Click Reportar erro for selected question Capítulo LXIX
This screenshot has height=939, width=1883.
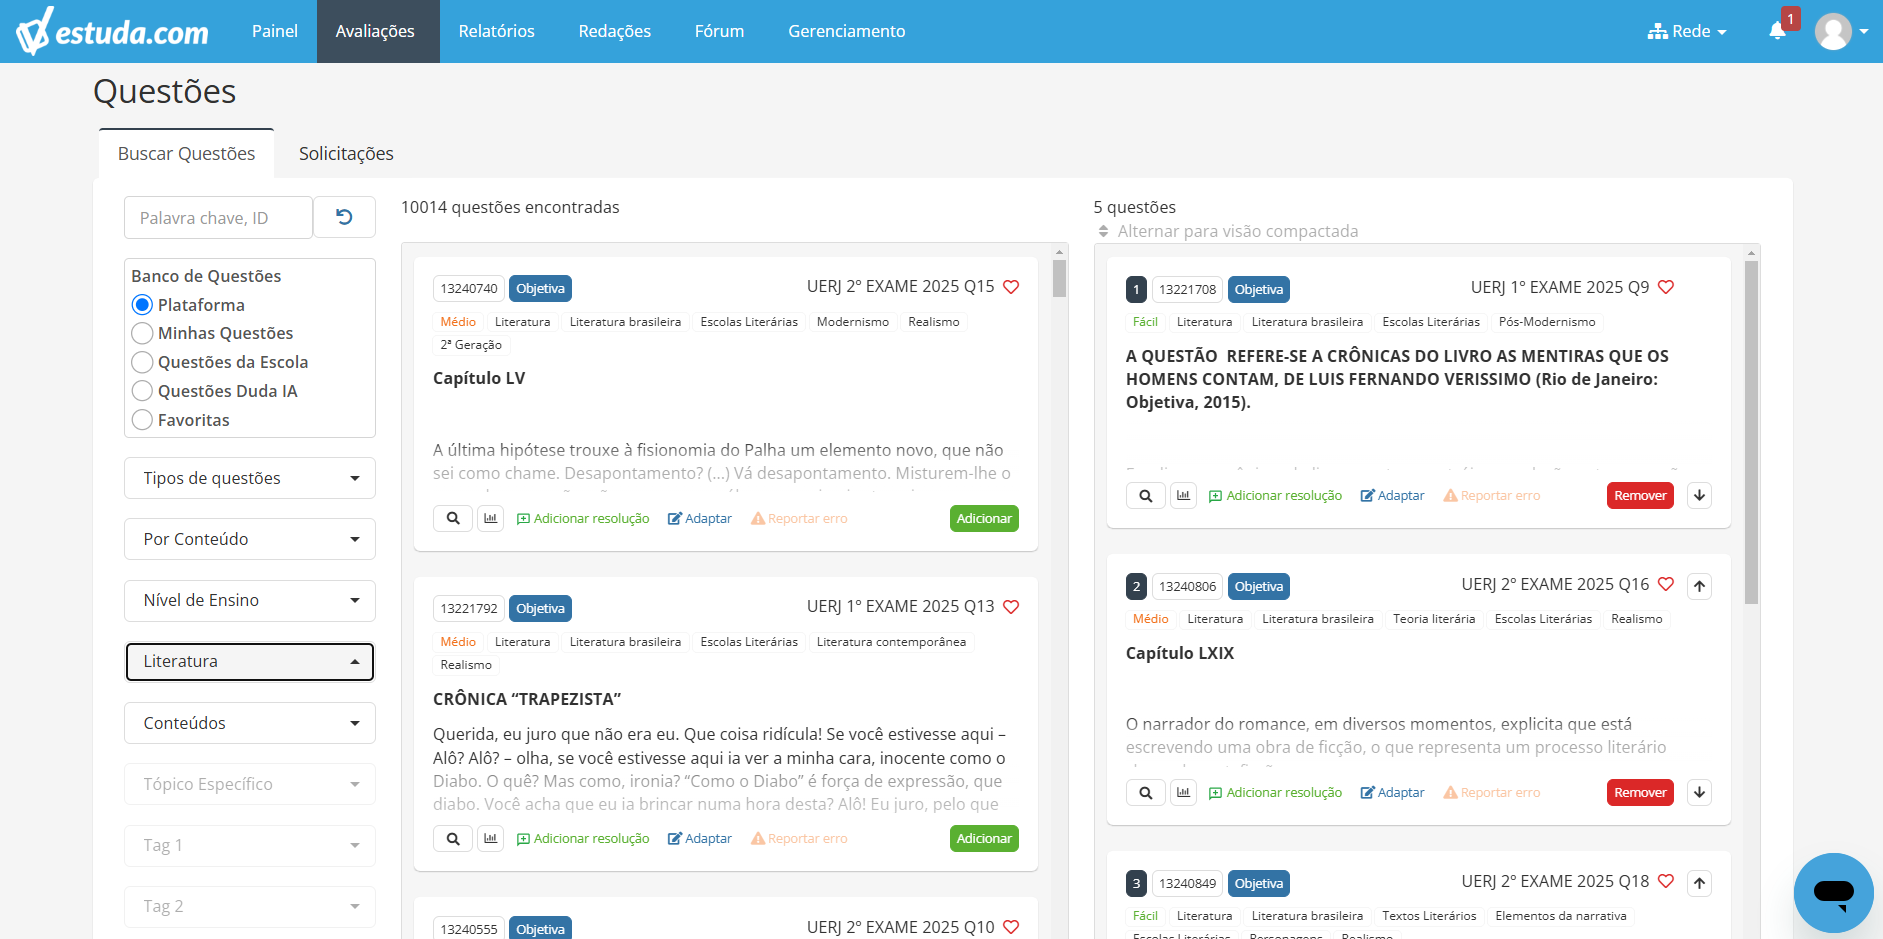(1492, 792)
